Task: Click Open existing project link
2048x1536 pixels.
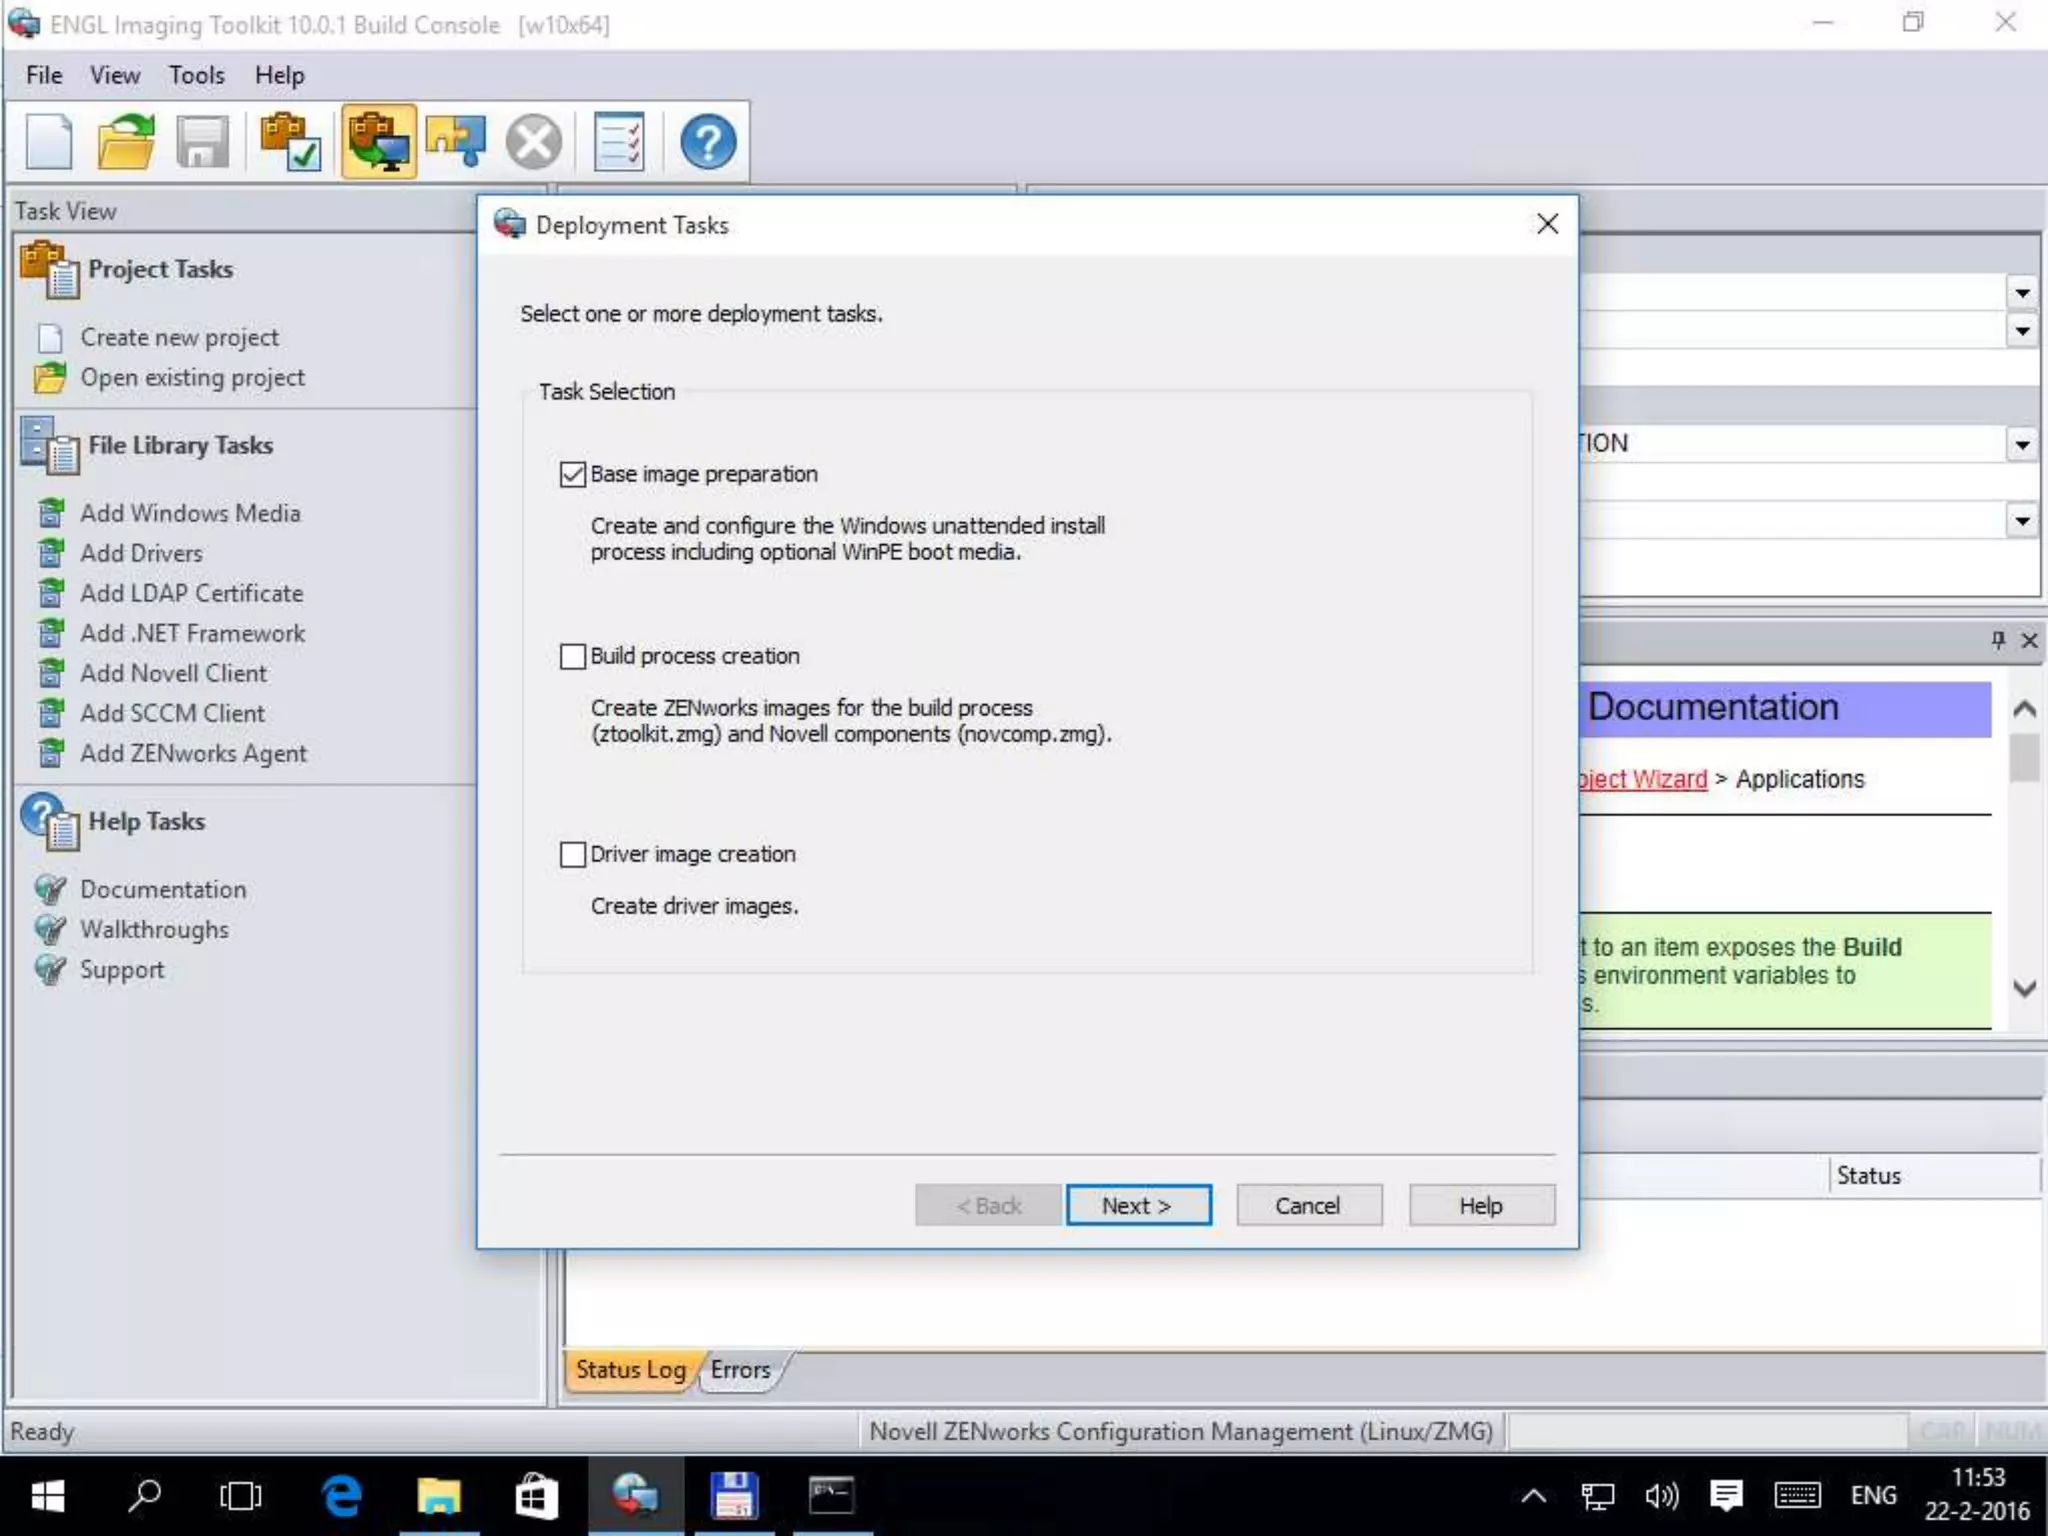Action: click(193, 377)
